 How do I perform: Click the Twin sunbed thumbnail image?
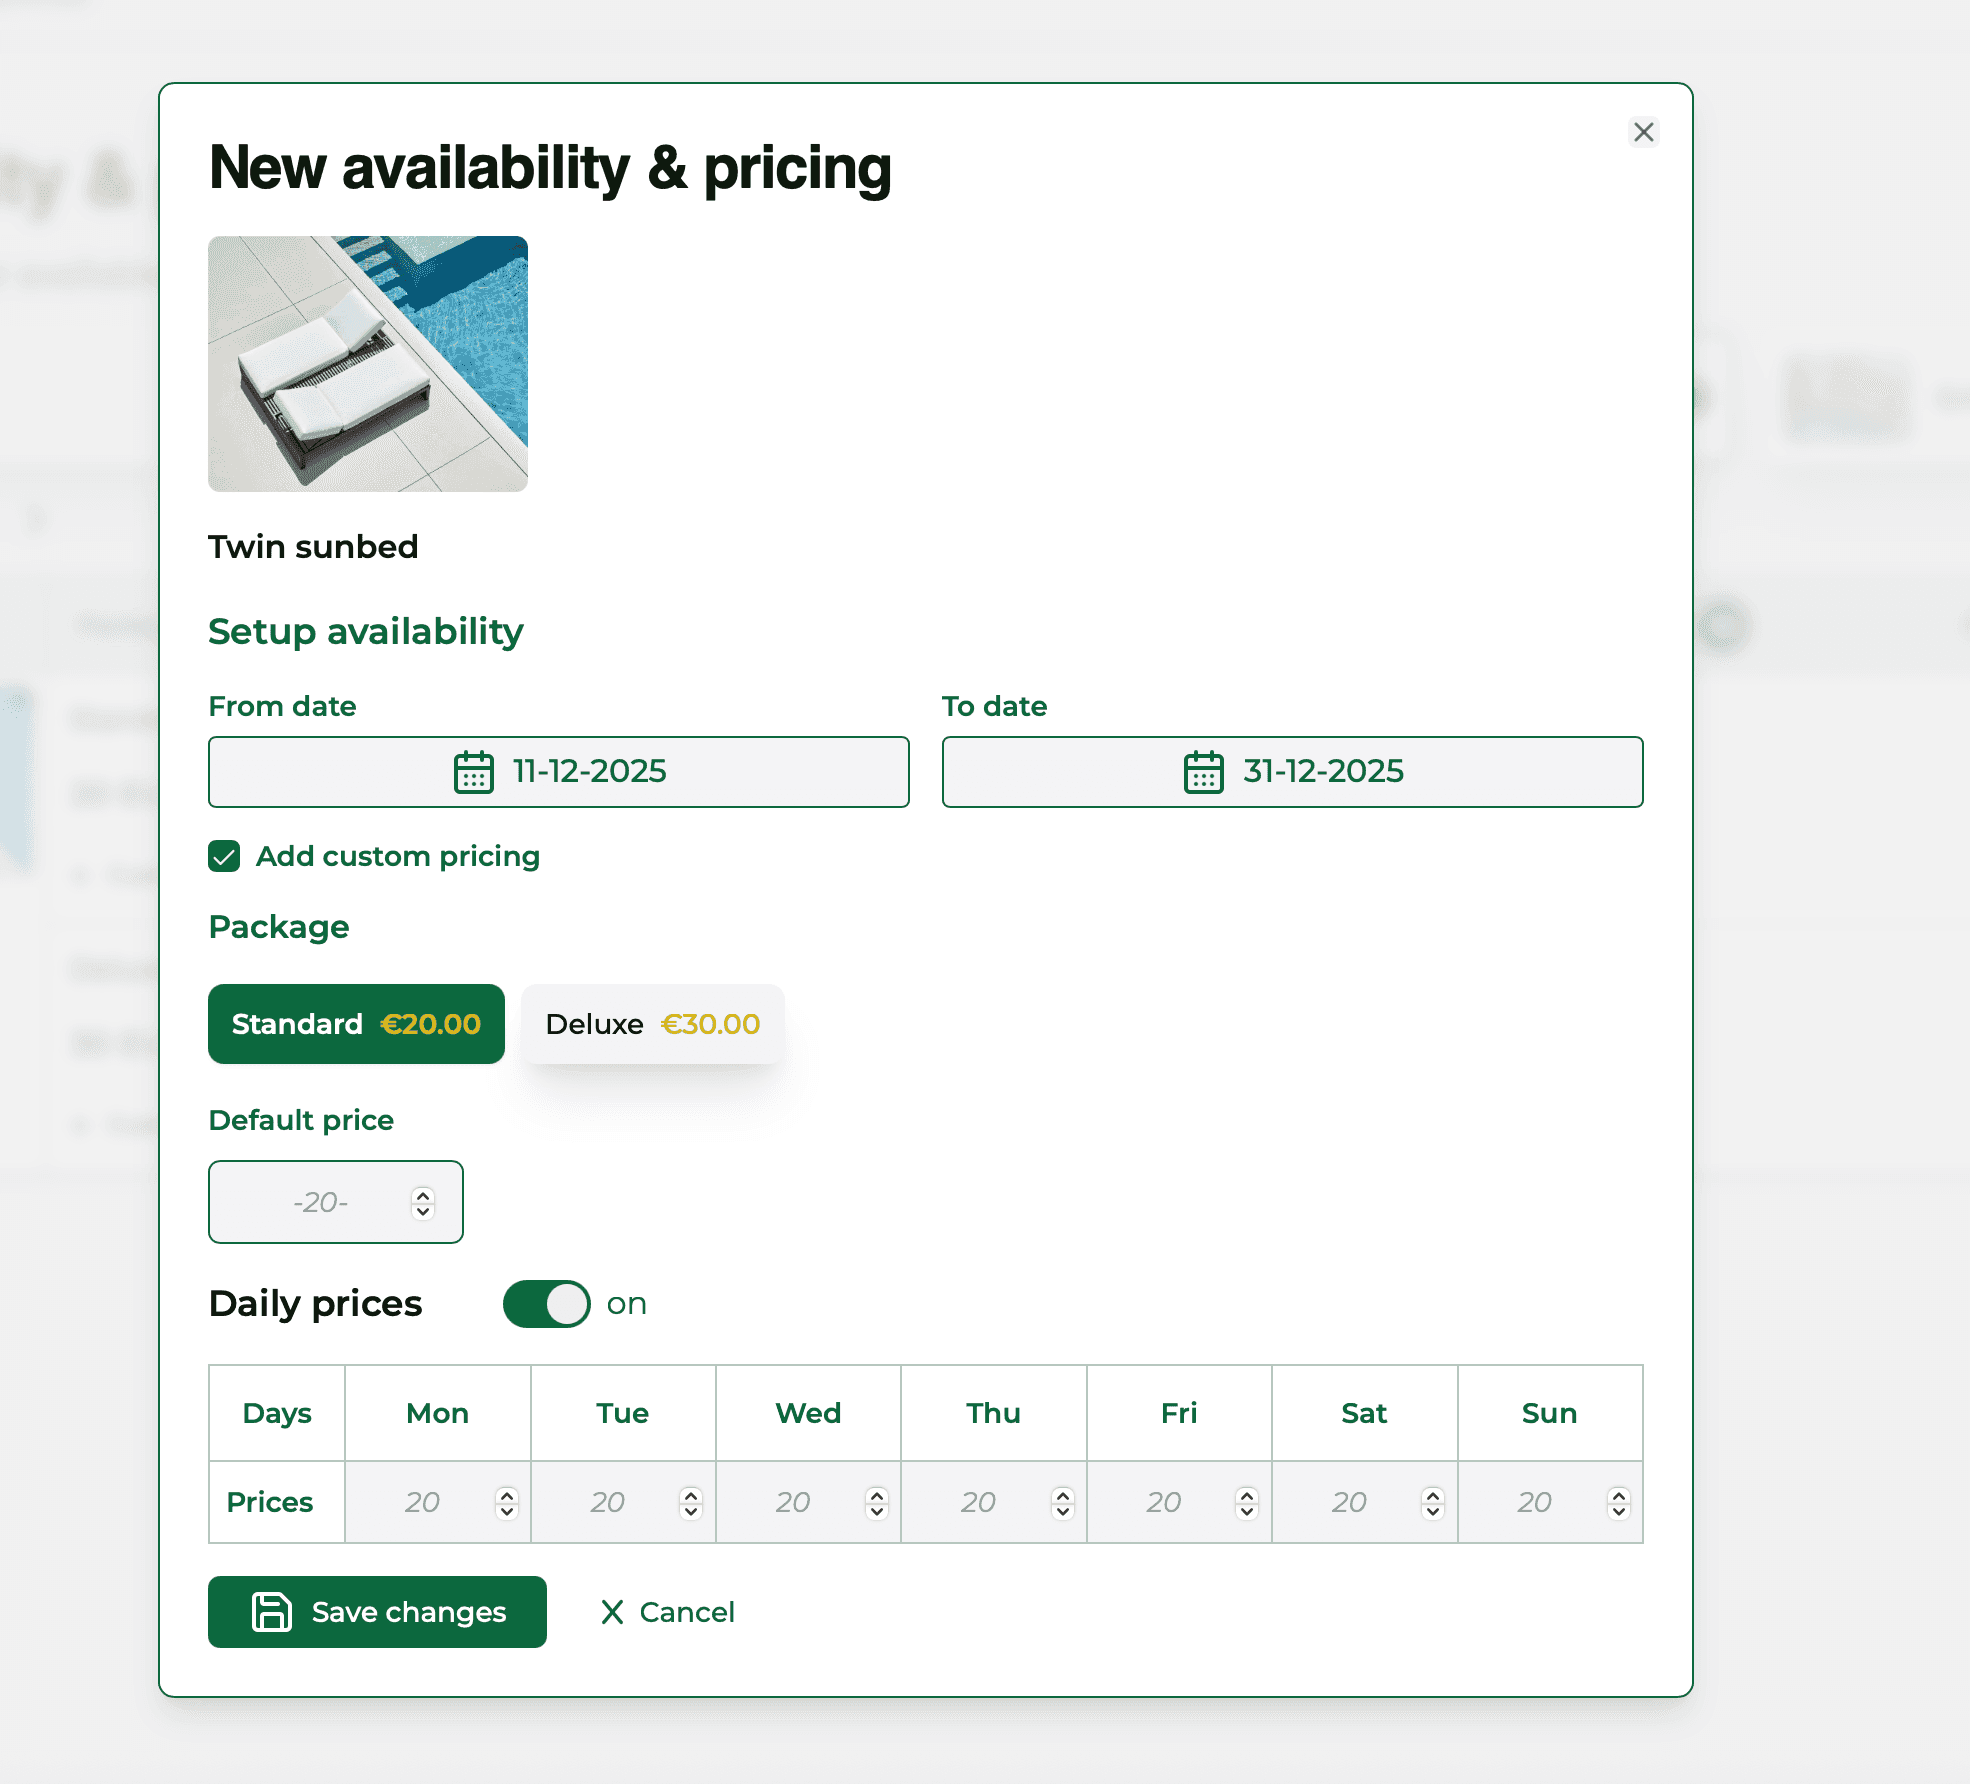(x=368, y=364)
